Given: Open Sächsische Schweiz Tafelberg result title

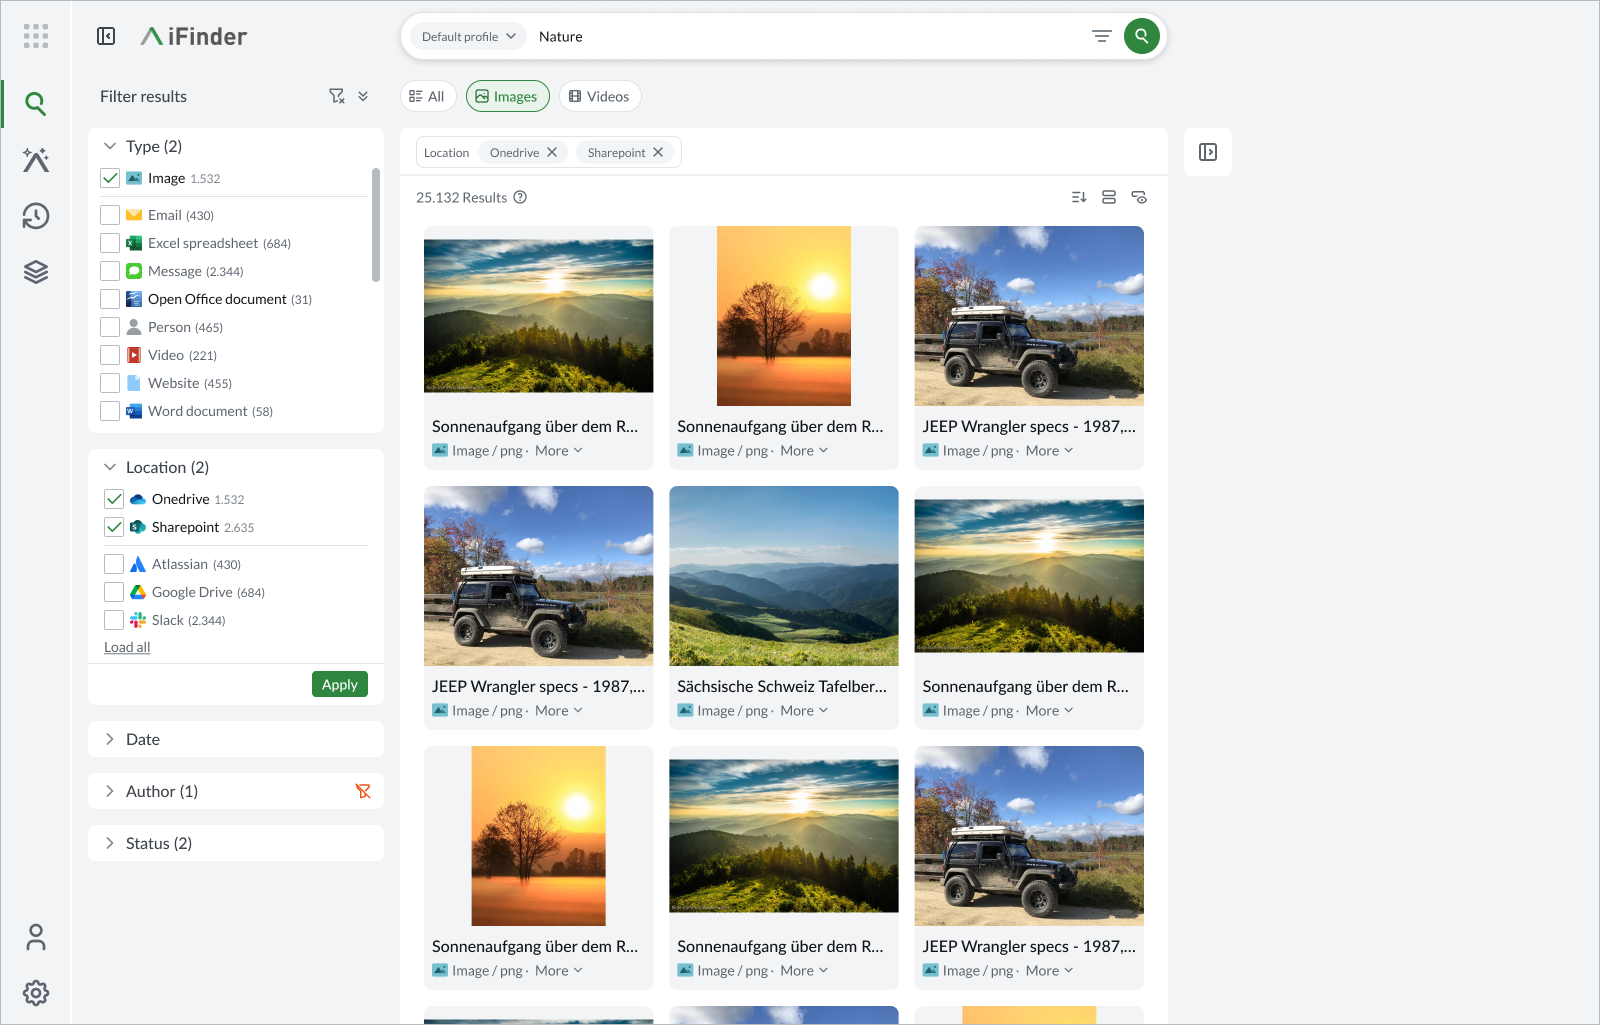Looking at the screenshot, I should click(x=782, y=686).
